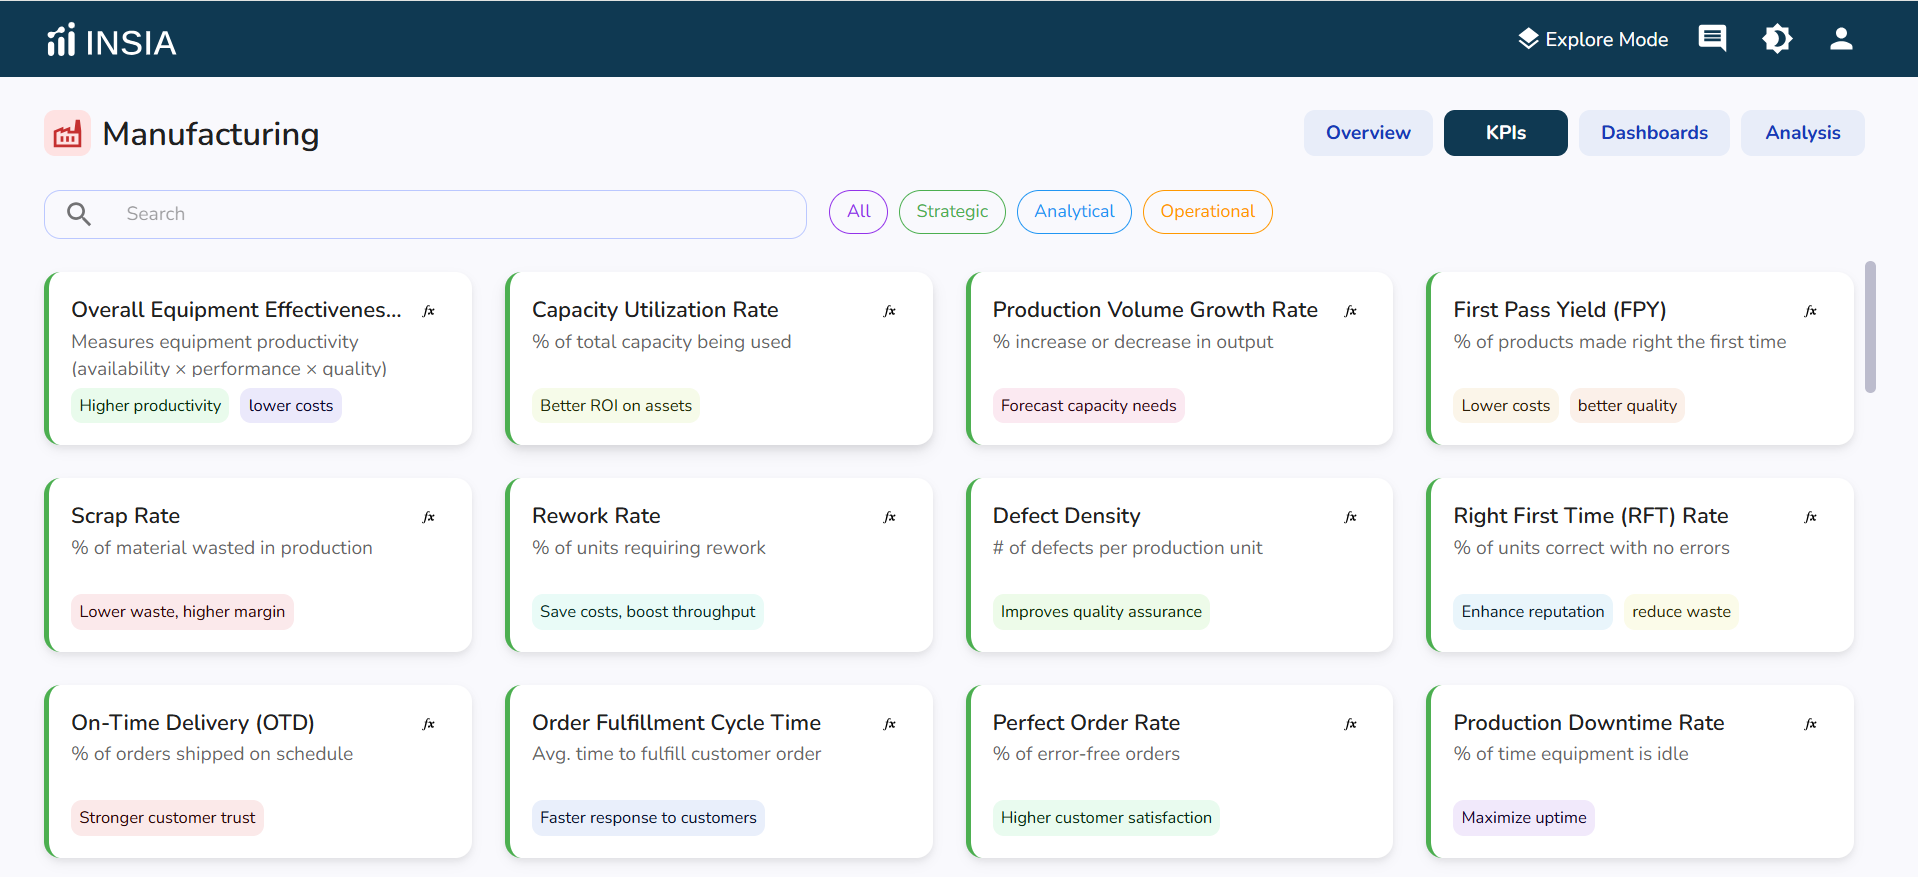Click fx icon on Defect Density card
The width and height of the screenshot is (1918, 877).
(x=1350, y=517)
